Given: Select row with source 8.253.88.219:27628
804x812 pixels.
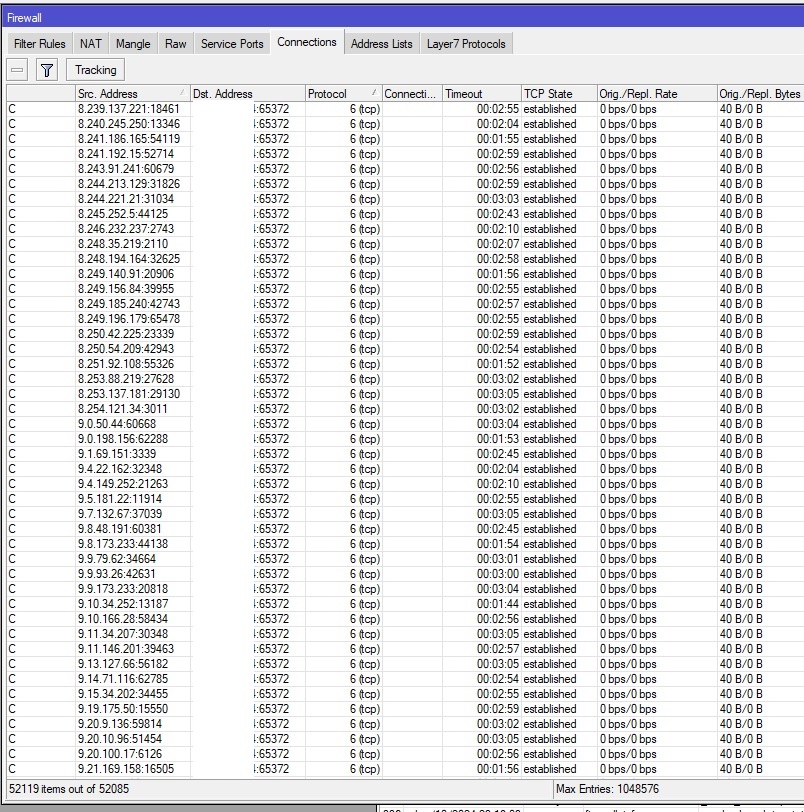Looking at the screenshot, I should point(405,379).
